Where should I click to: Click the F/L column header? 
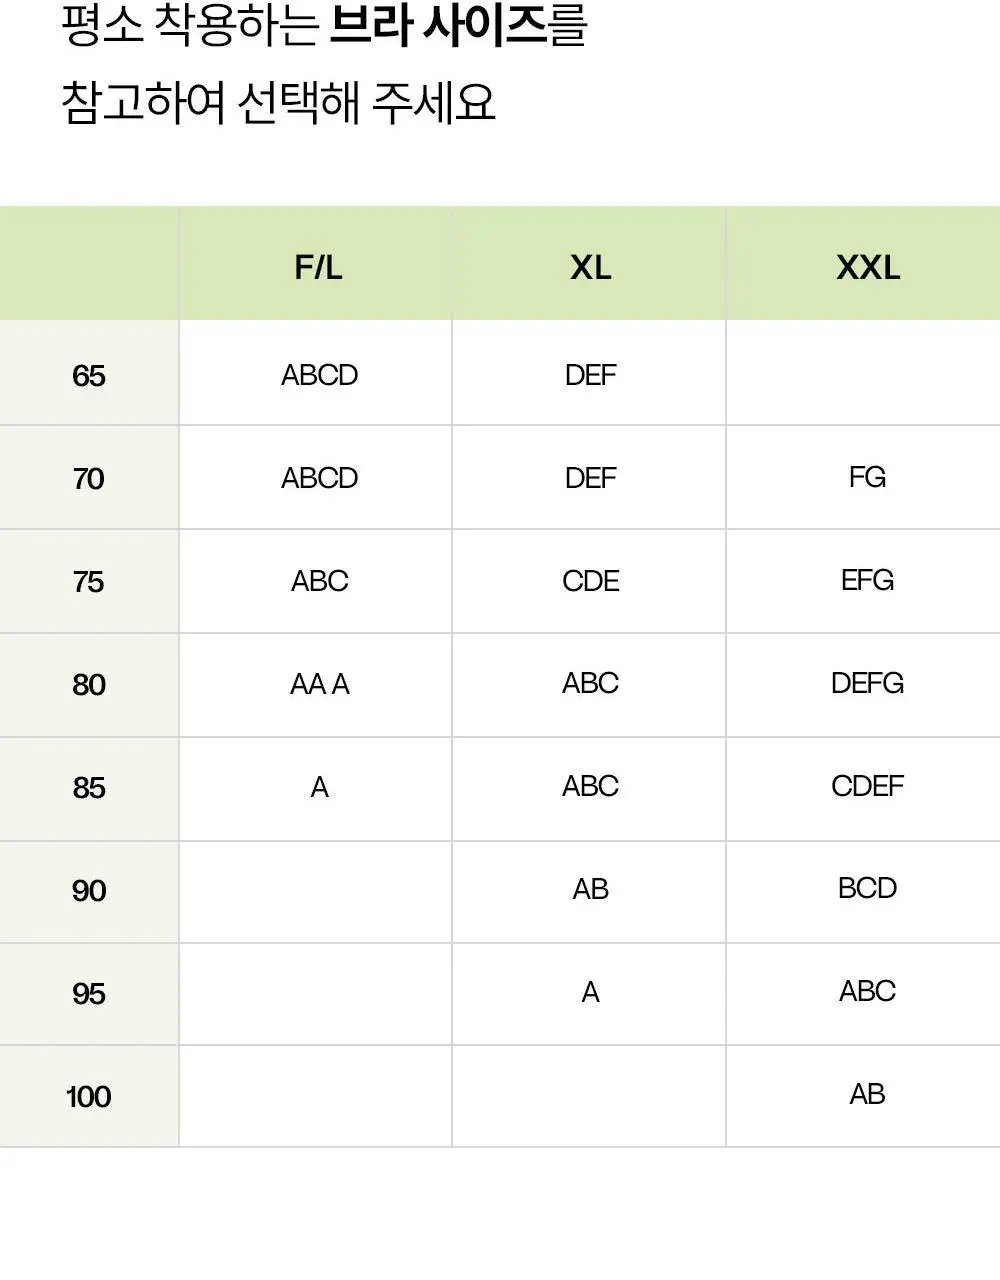pos(318,267)
